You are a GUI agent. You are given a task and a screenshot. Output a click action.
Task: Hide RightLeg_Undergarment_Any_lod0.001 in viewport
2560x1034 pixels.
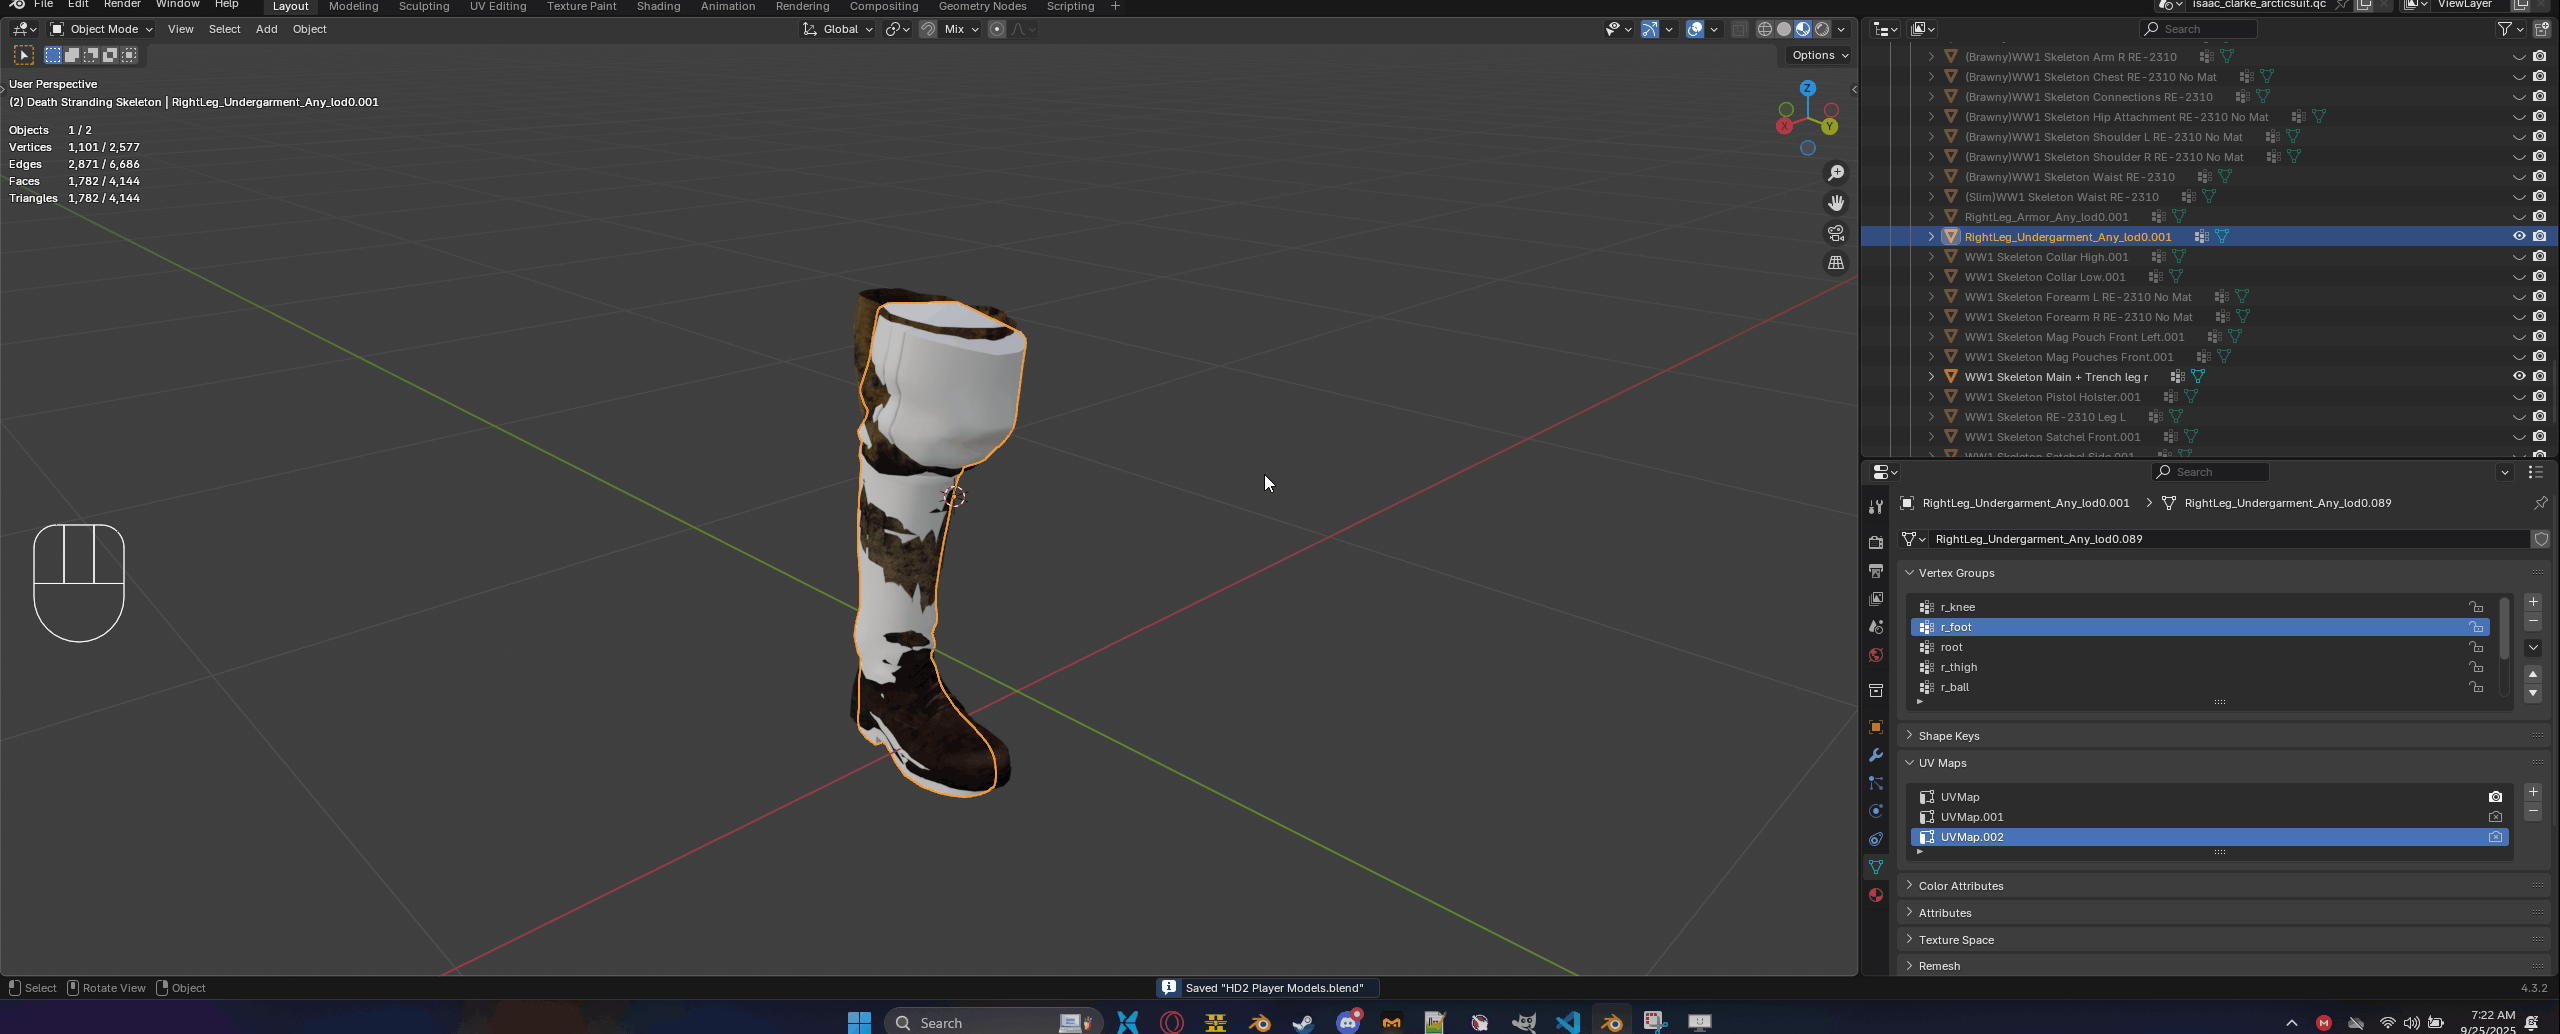coord(2519,237)
